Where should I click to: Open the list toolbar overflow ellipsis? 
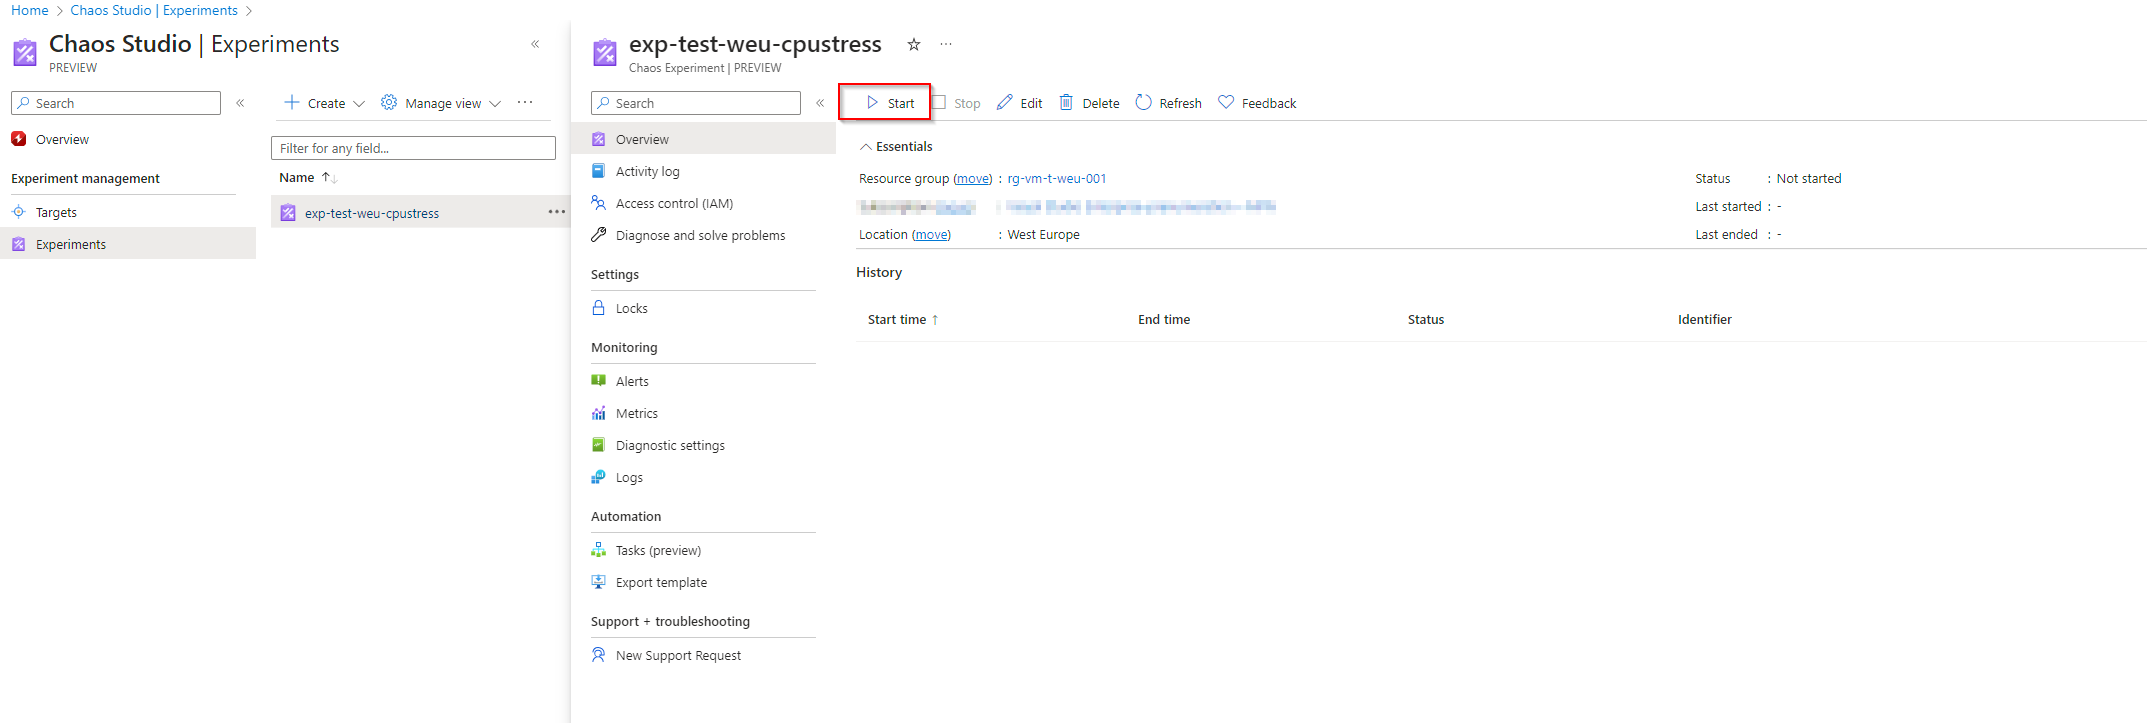pyautogui.click(x=525, y=102)
